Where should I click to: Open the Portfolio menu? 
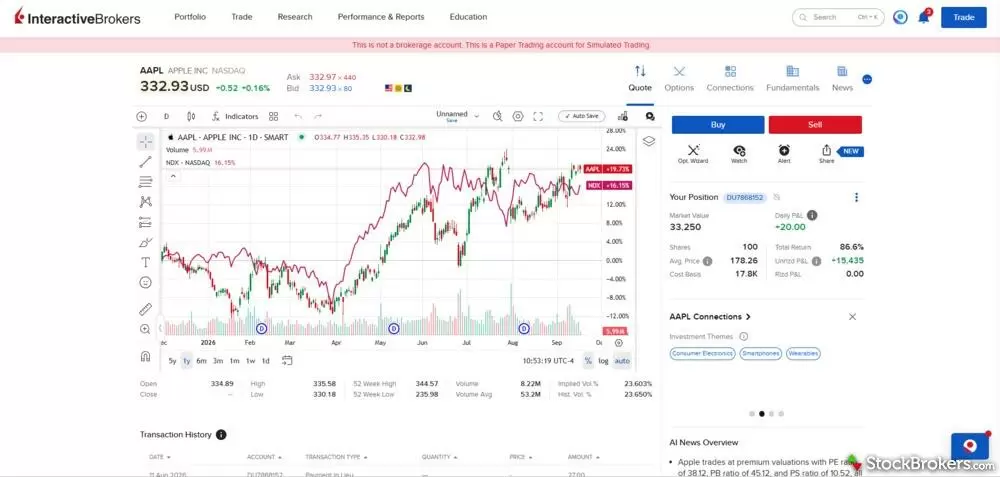coord(190,17)
